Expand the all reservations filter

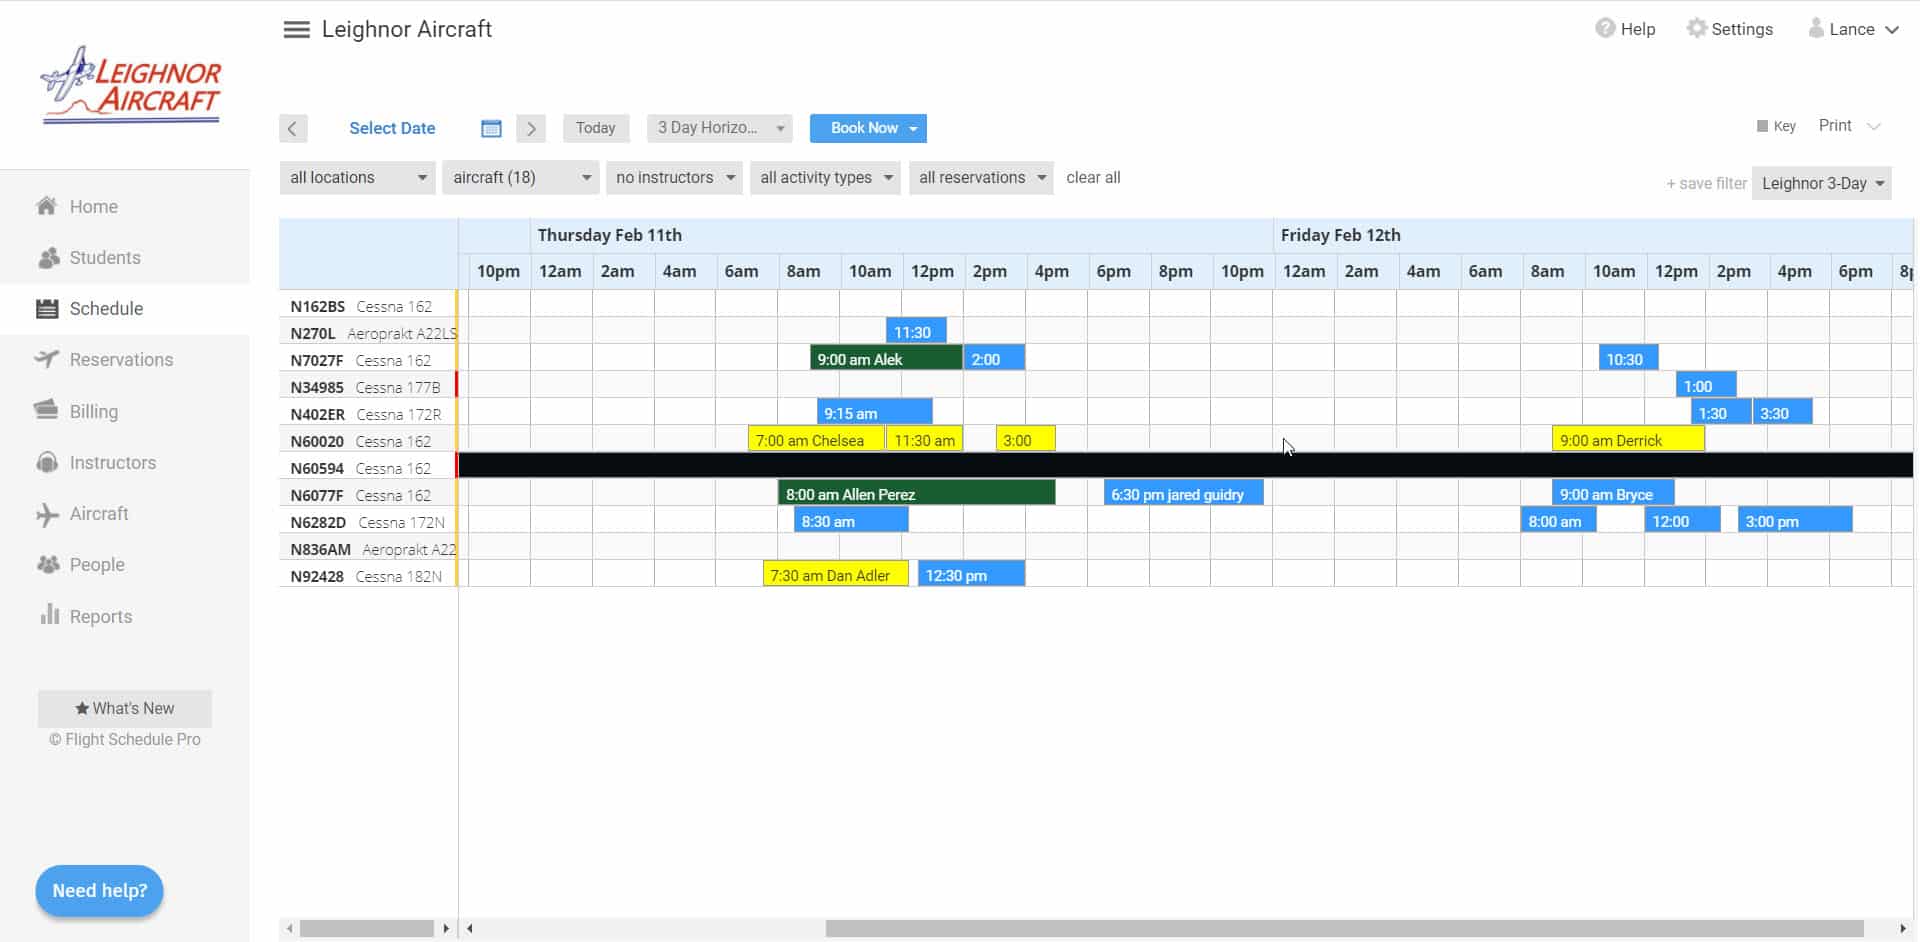tap(981, 178)
